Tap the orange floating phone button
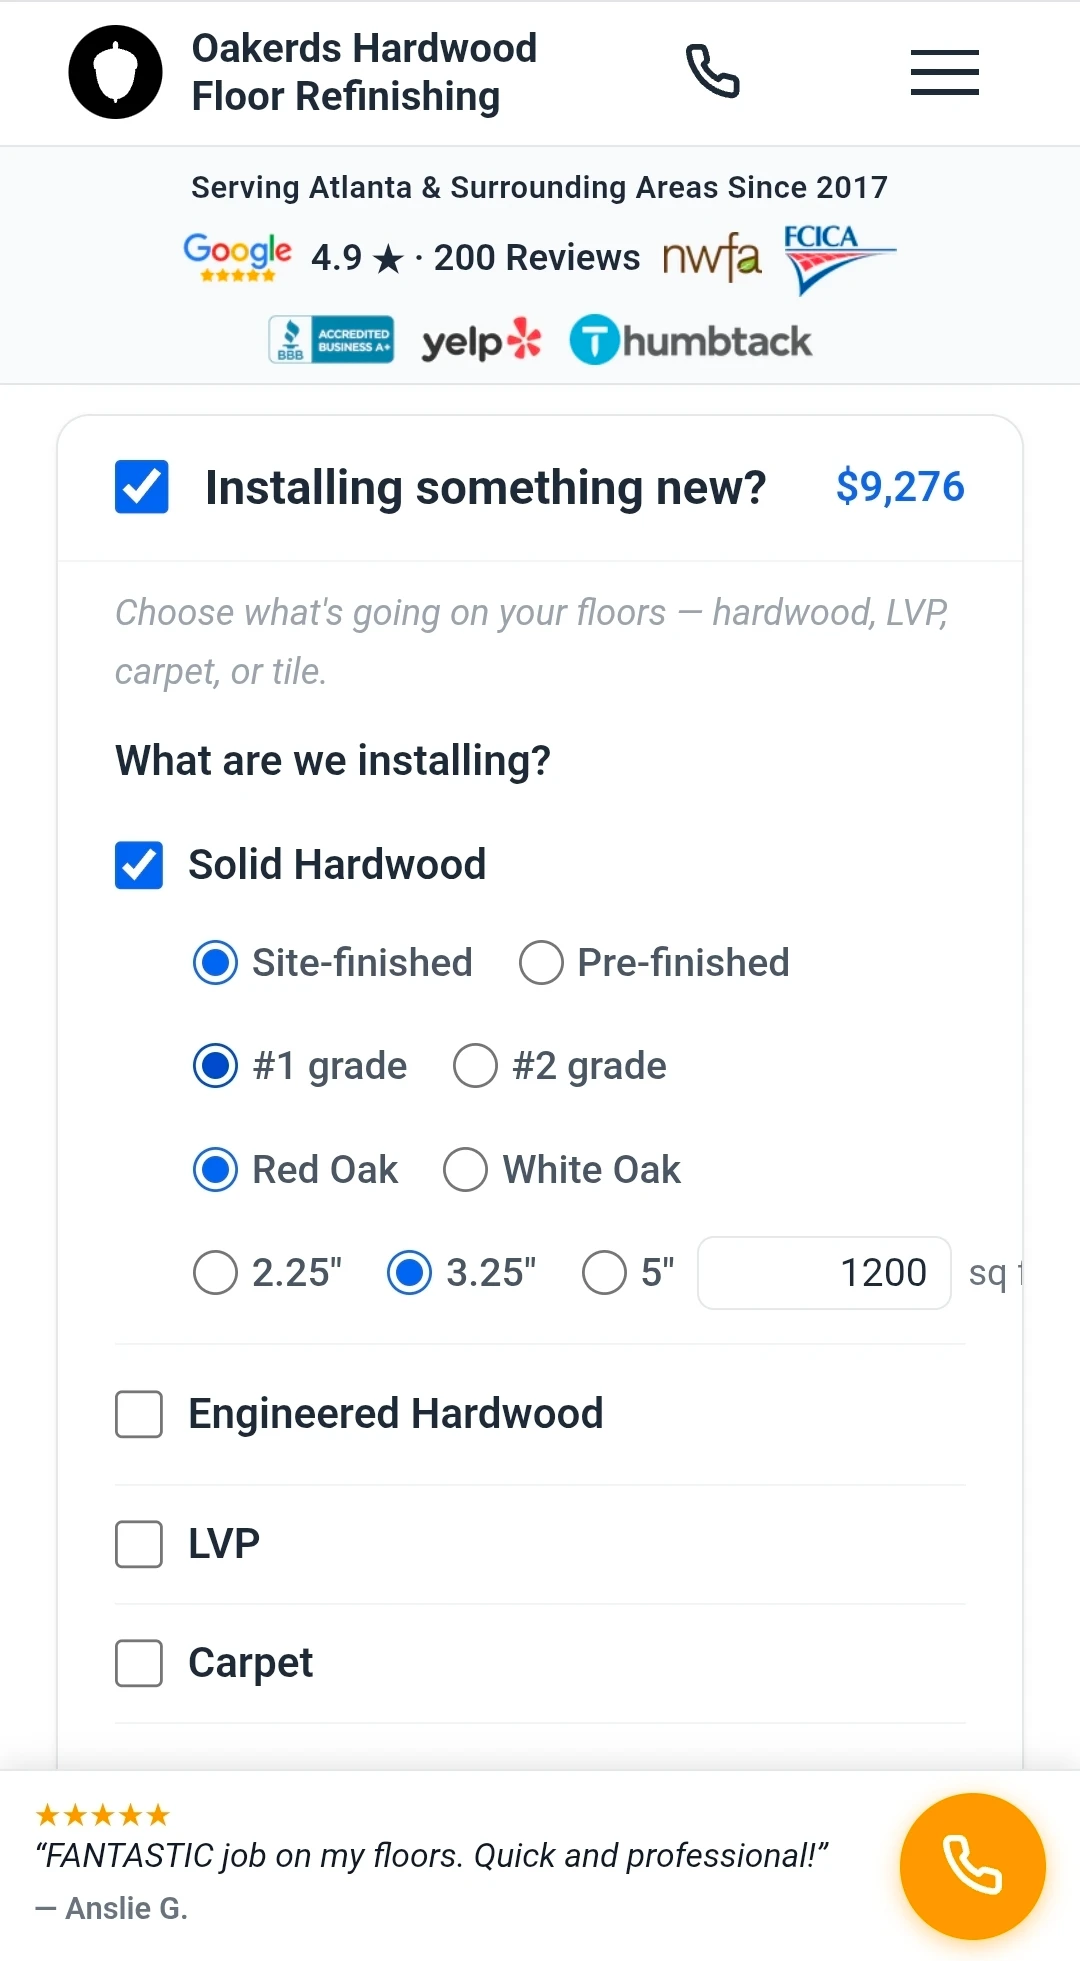The width and height of the screenshot is (1080, 1961). click(971, 1866)
